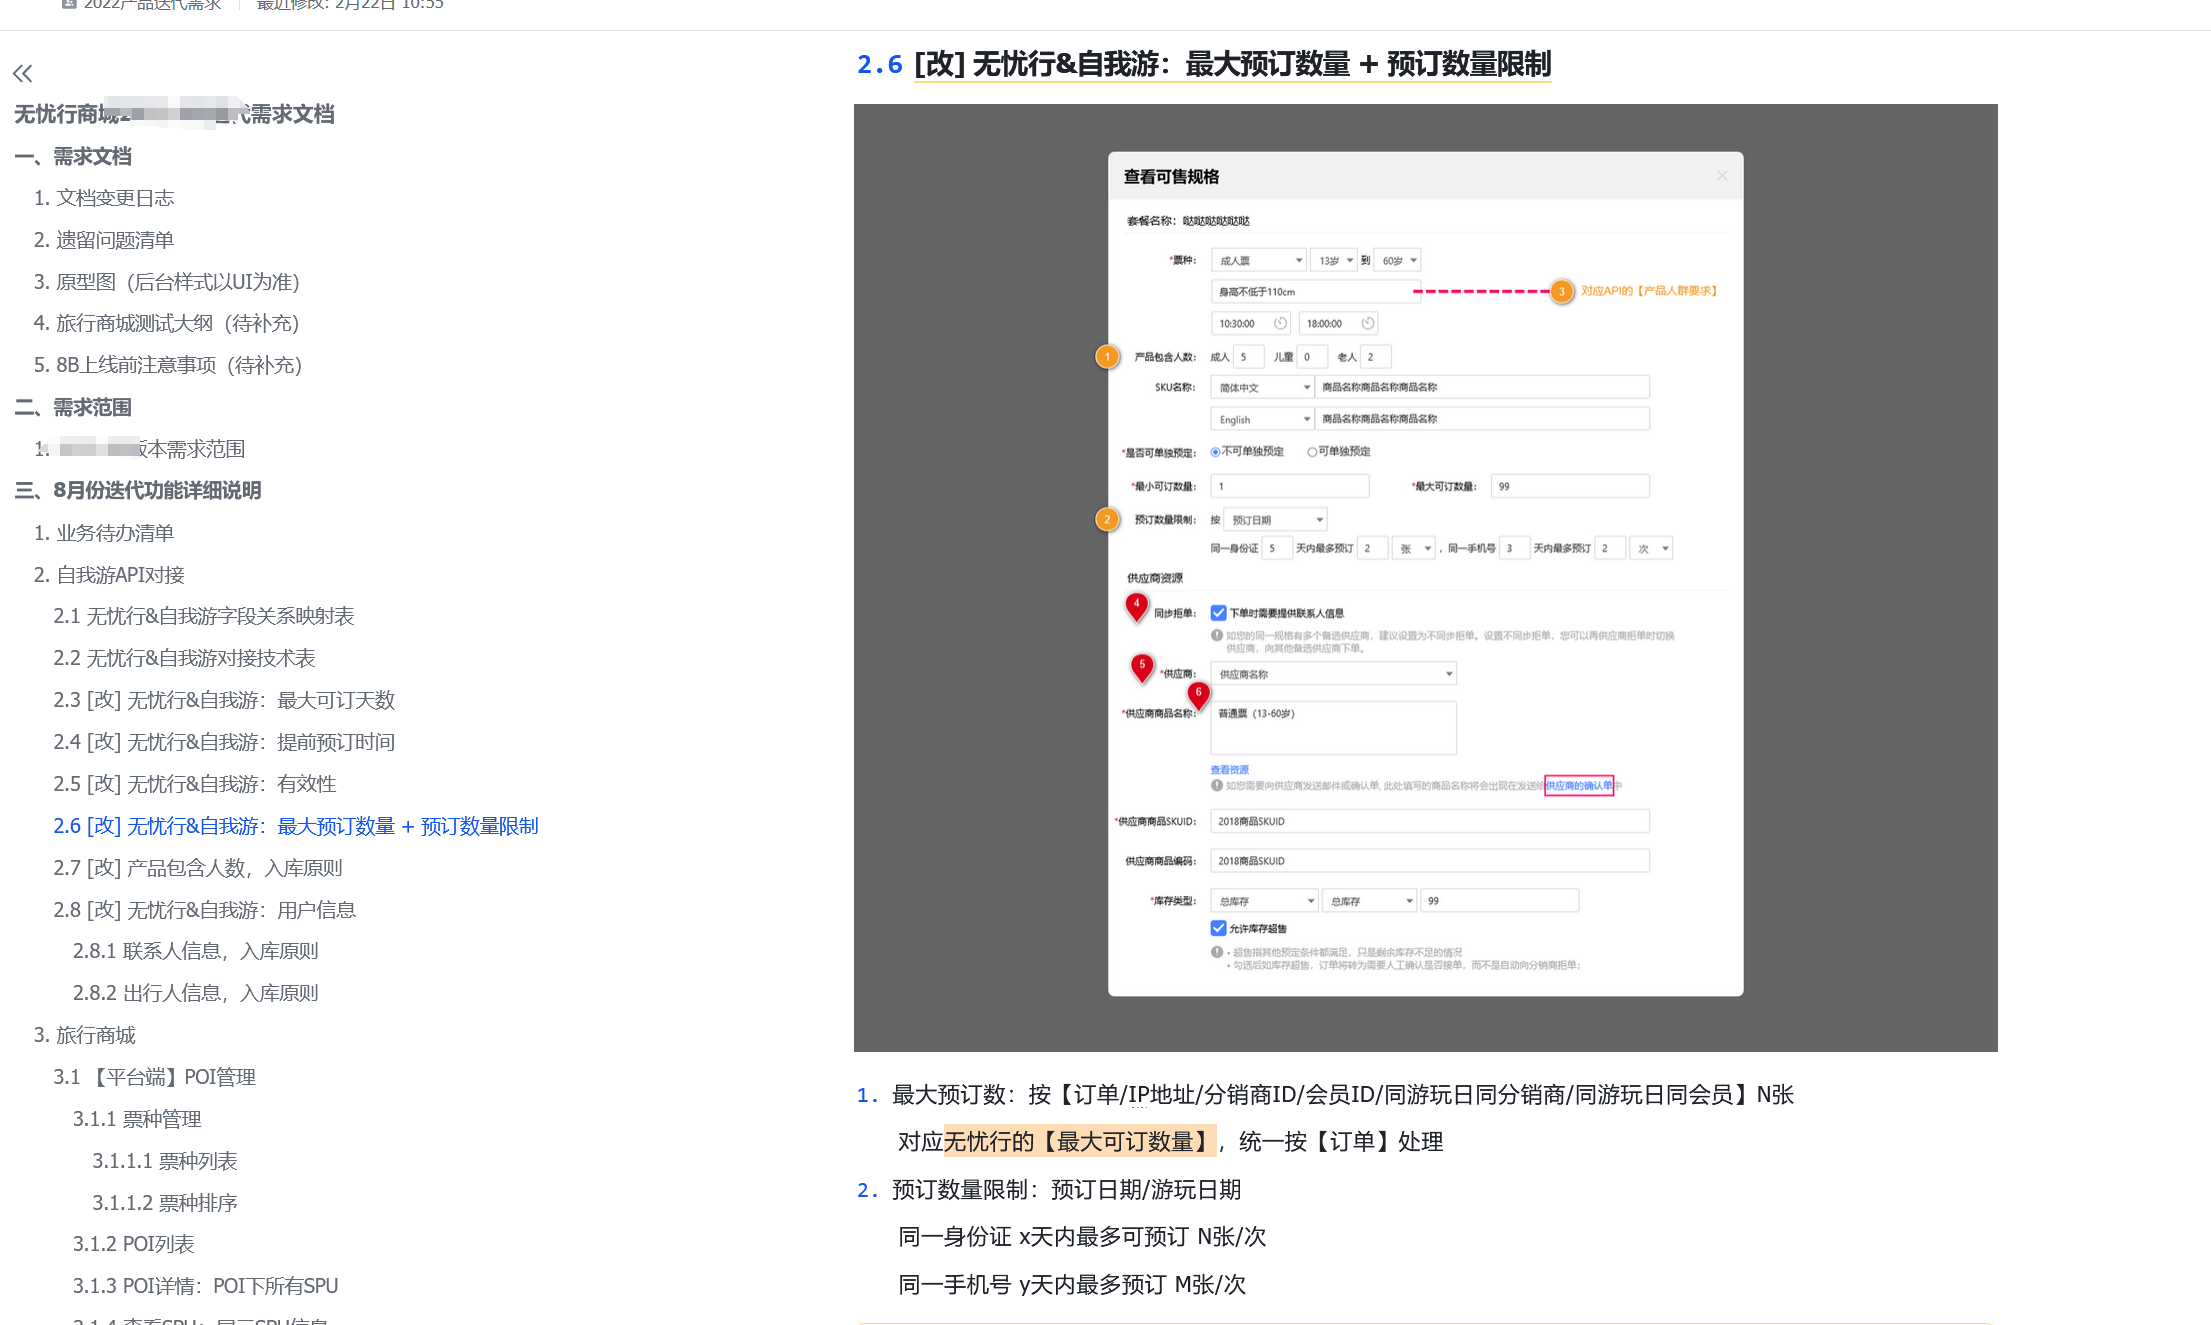Click the X close icon in 查看可售规格 mockup

pyautogui.click(x=1722, y=176)
